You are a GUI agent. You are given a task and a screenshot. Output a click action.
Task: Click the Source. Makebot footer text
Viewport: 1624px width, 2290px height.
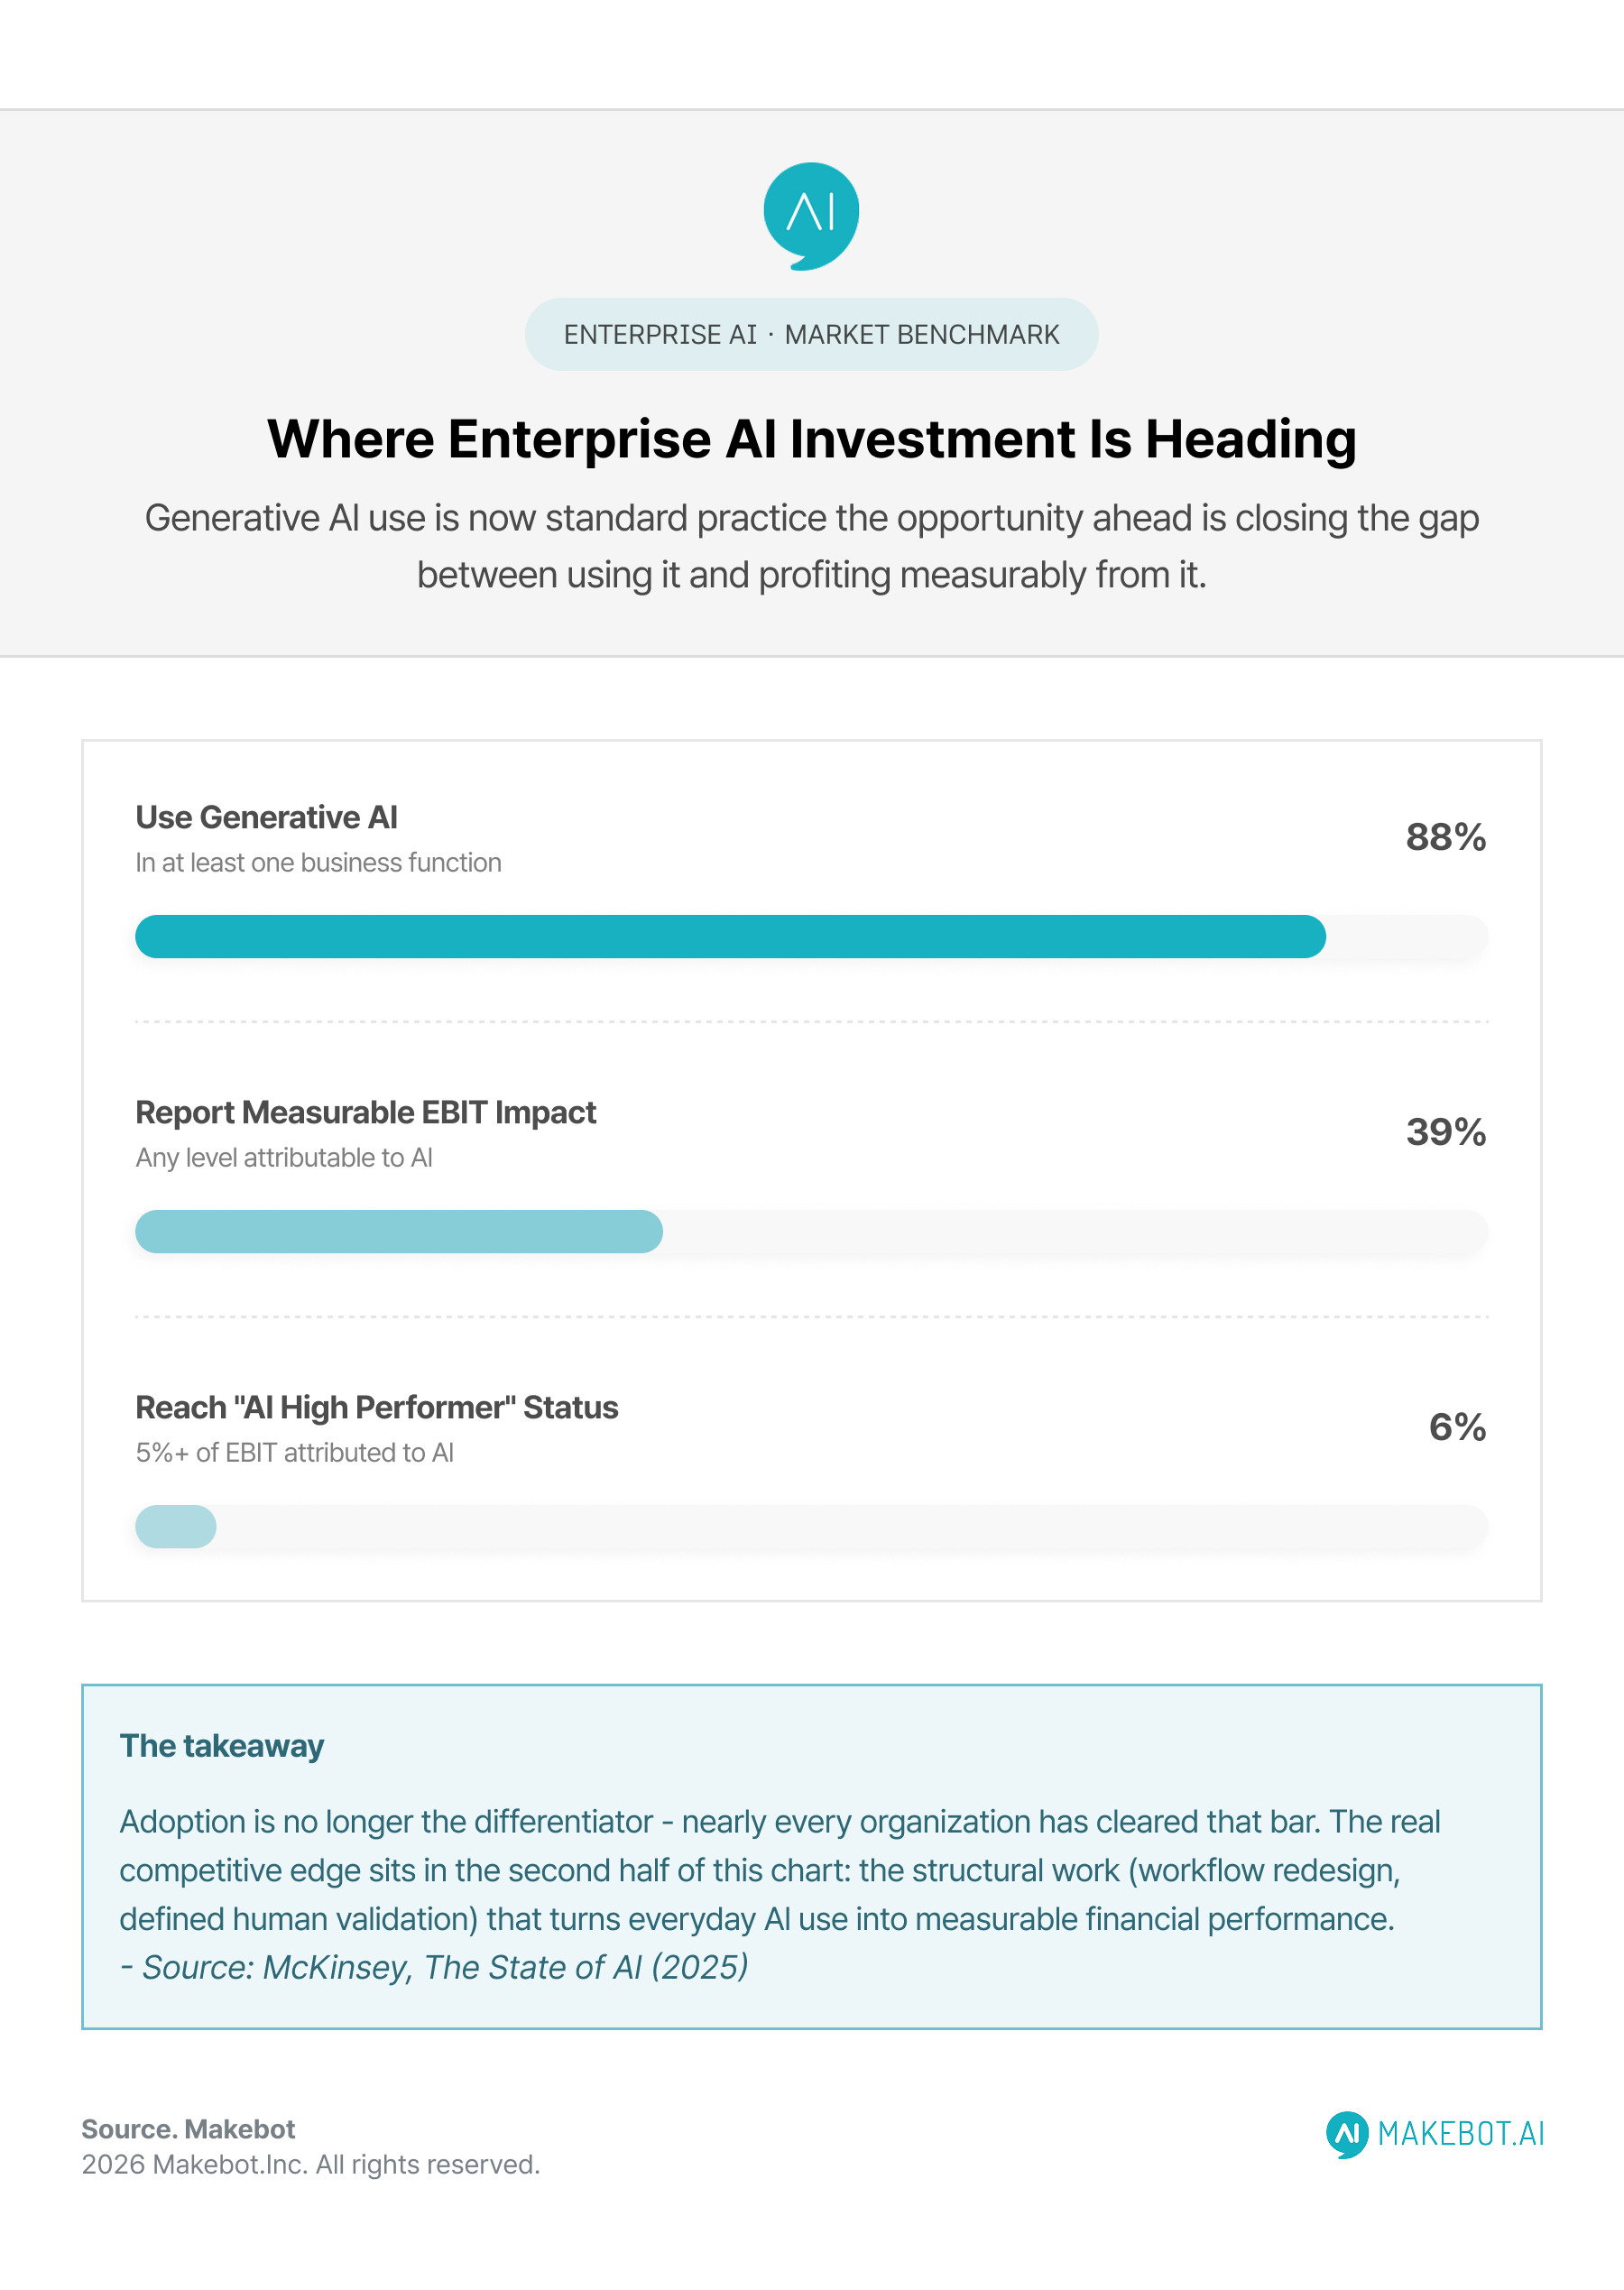[x=188, y=2129]
